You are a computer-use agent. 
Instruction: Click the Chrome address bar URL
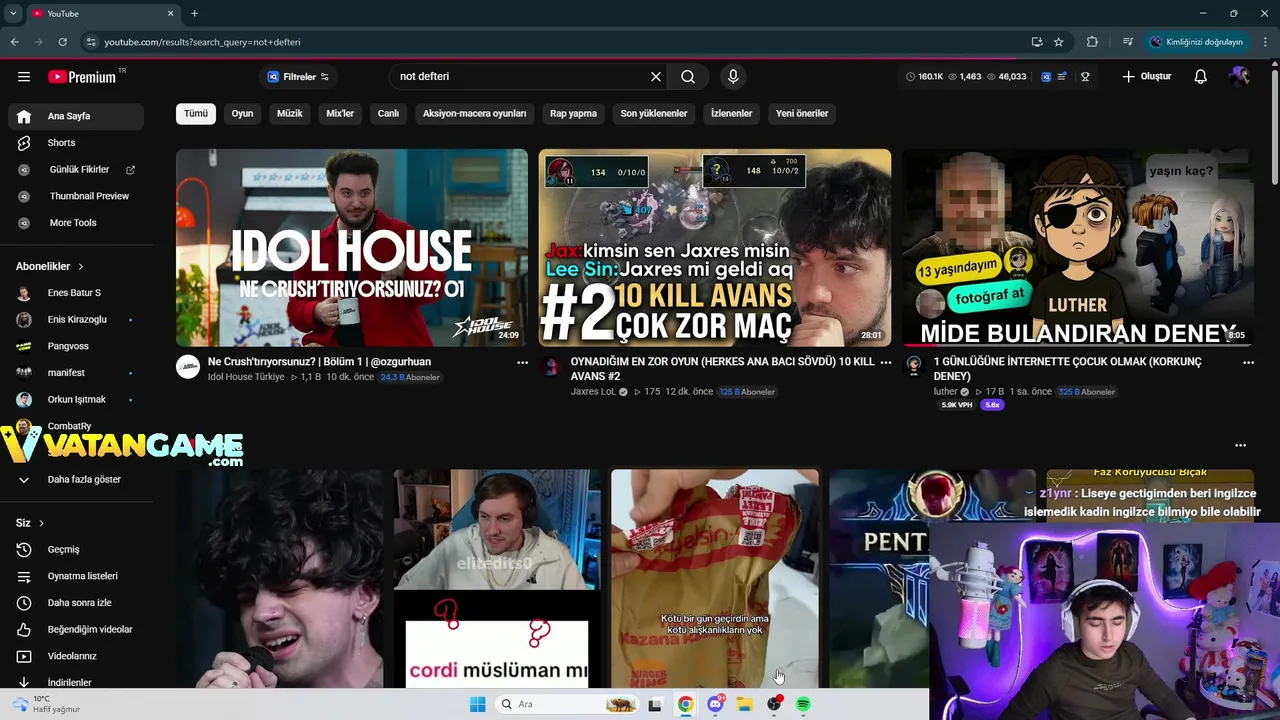pos(203,42)
